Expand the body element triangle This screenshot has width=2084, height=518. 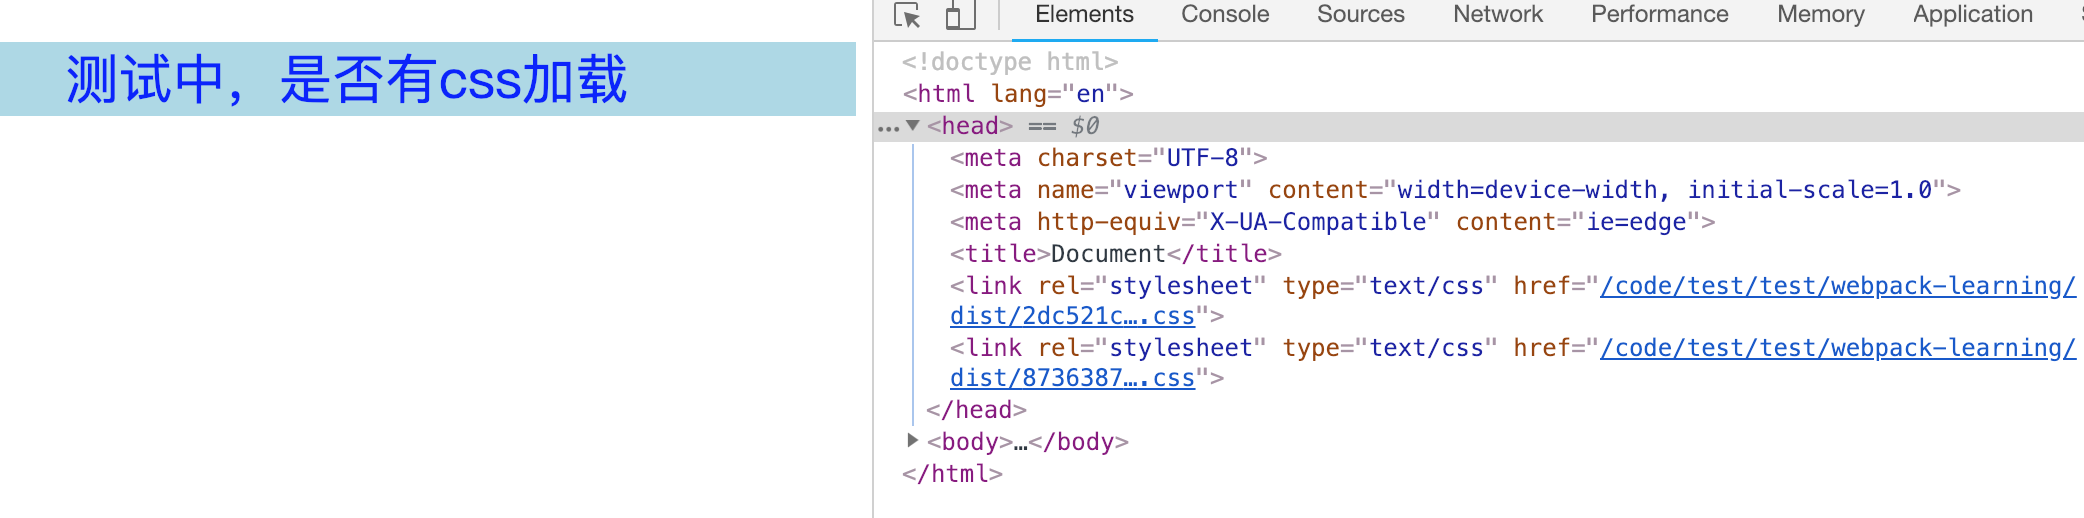pyautogui.click(x=912, y=440)
